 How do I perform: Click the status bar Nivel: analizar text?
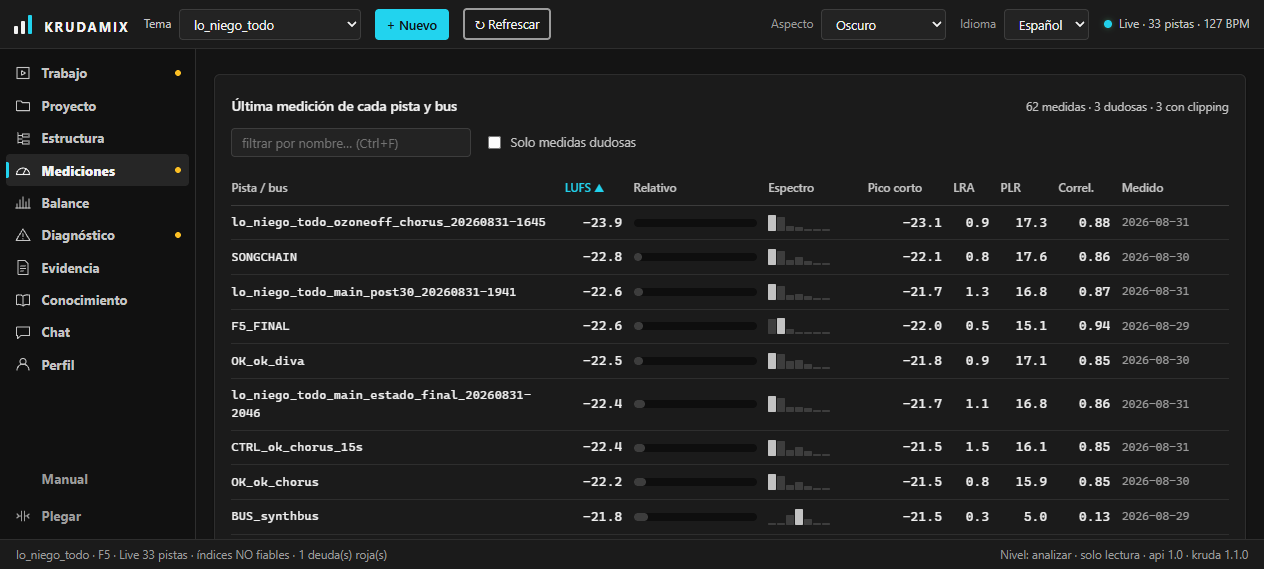point(1038,554)
